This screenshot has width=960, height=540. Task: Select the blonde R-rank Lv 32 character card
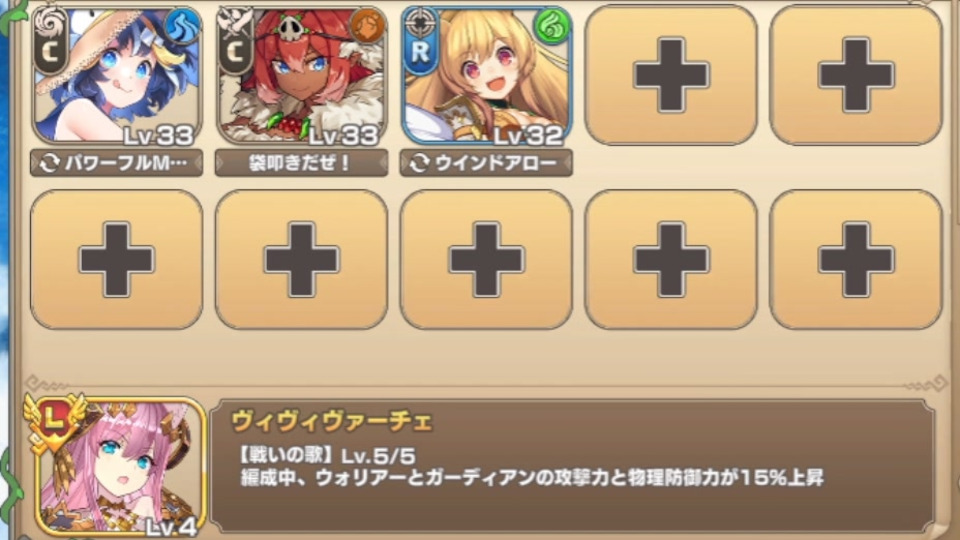(486, 76)
